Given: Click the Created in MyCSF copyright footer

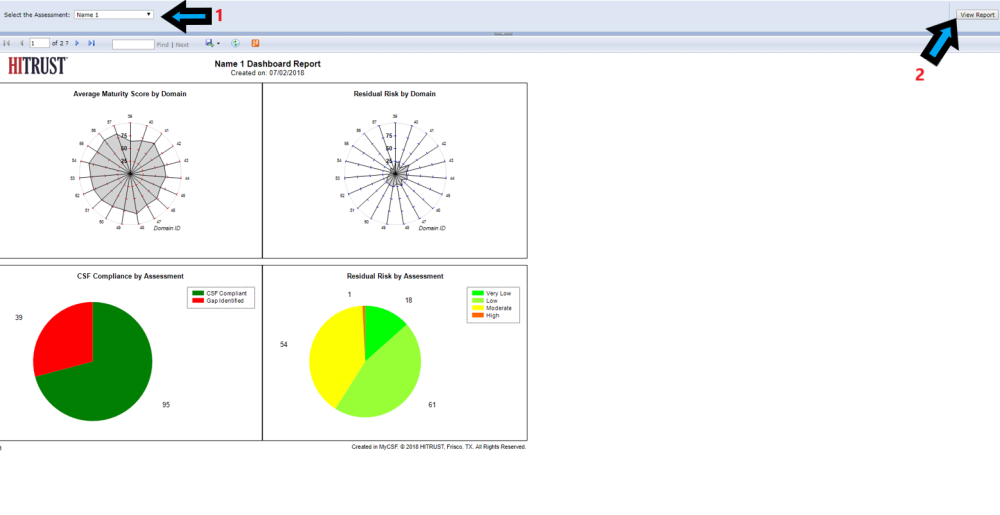Looking at the screenshot, I should 439,447.
